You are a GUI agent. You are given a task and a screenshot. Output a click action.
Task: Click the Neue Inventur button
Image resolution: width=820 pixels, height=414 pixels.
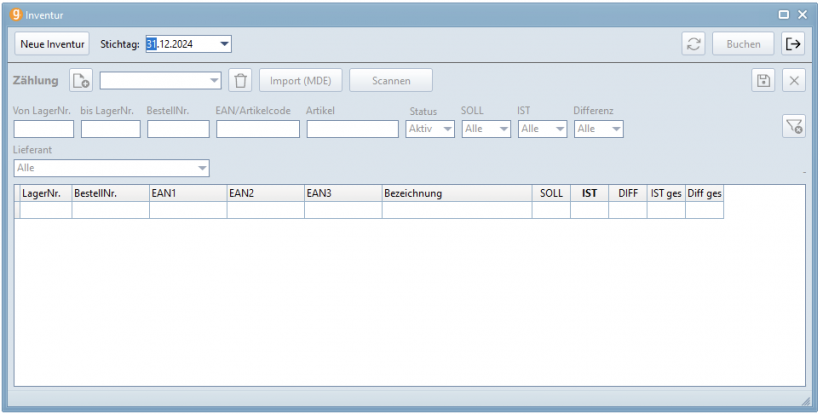tap(52, 44)
